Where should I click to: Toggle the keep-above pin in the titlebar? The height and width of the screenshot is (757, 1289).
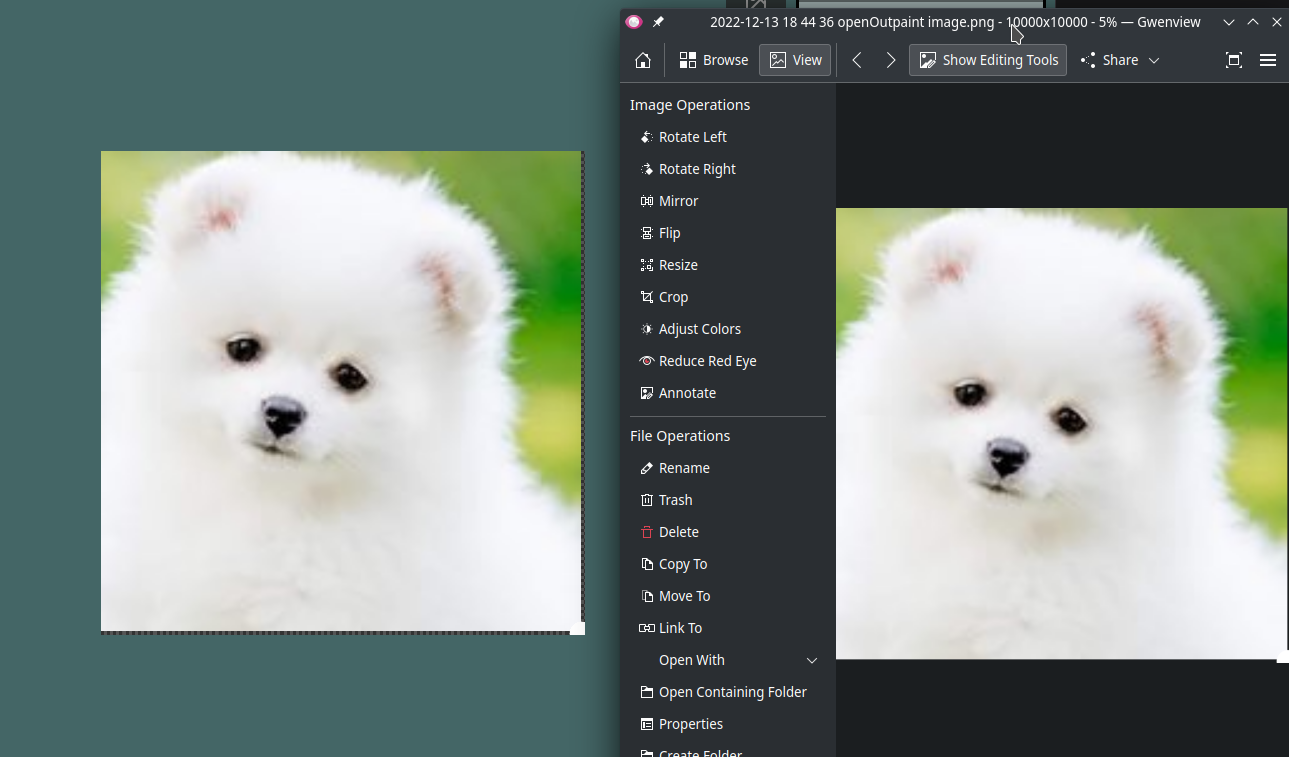(x=657, y=21)
